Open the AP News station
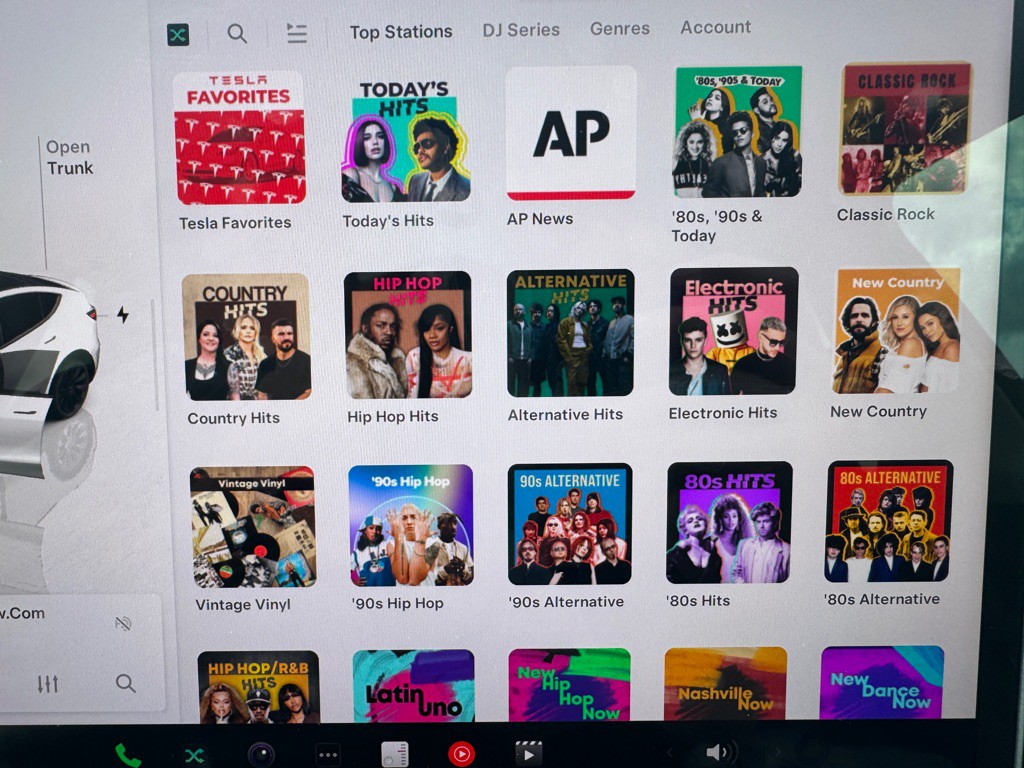Screen dimensions: 1024x768 click(x=571, y=133)
